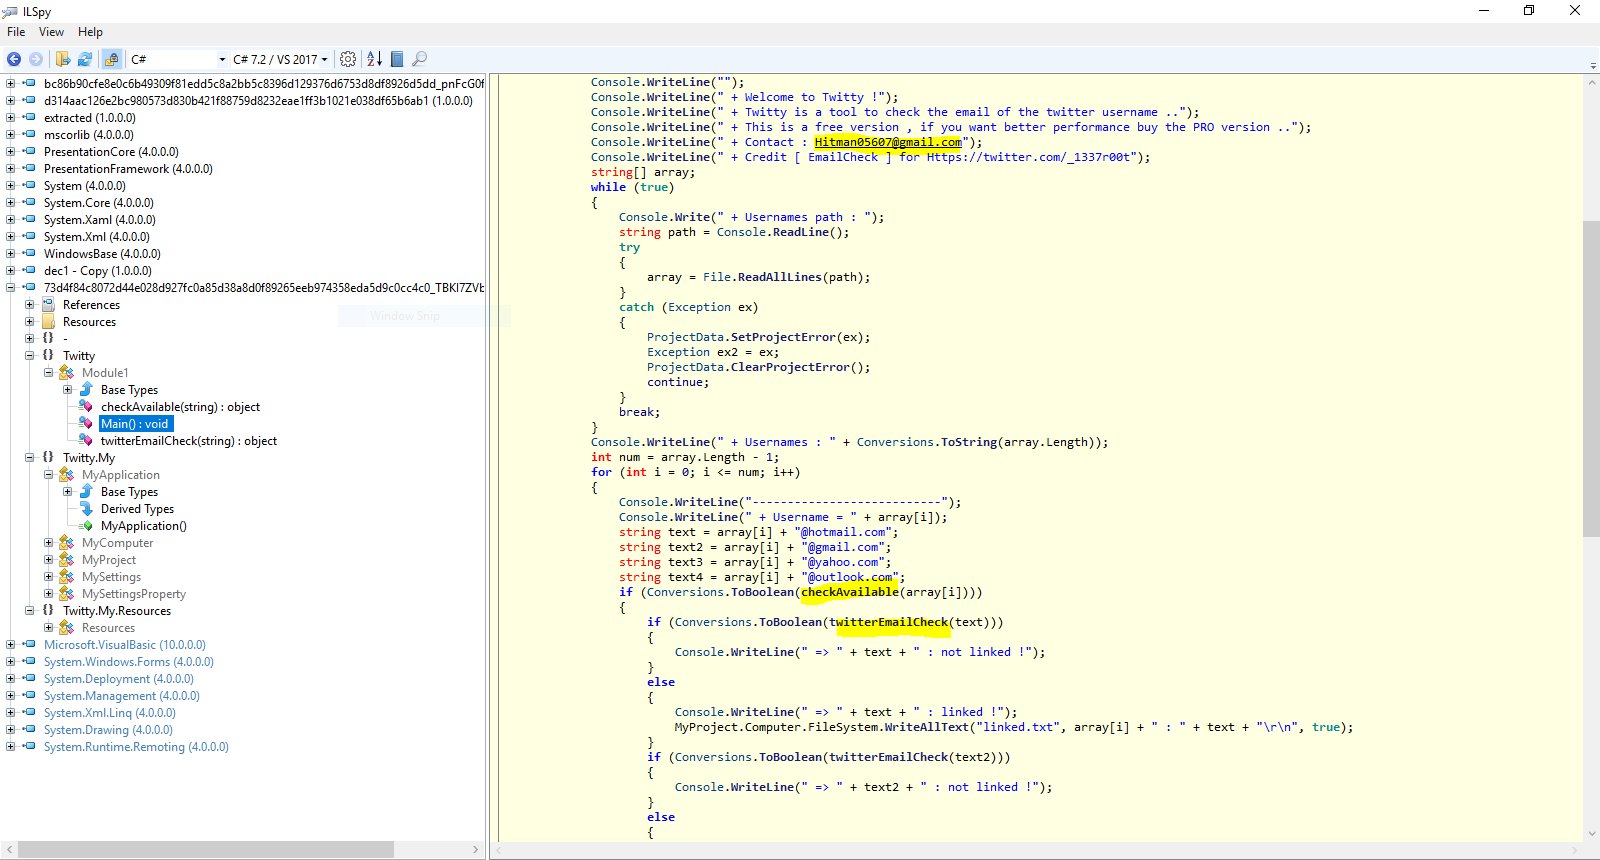This screenshot has width=1600, height=860.
Task: Collapse the Module1 class node
Action: 48,372
